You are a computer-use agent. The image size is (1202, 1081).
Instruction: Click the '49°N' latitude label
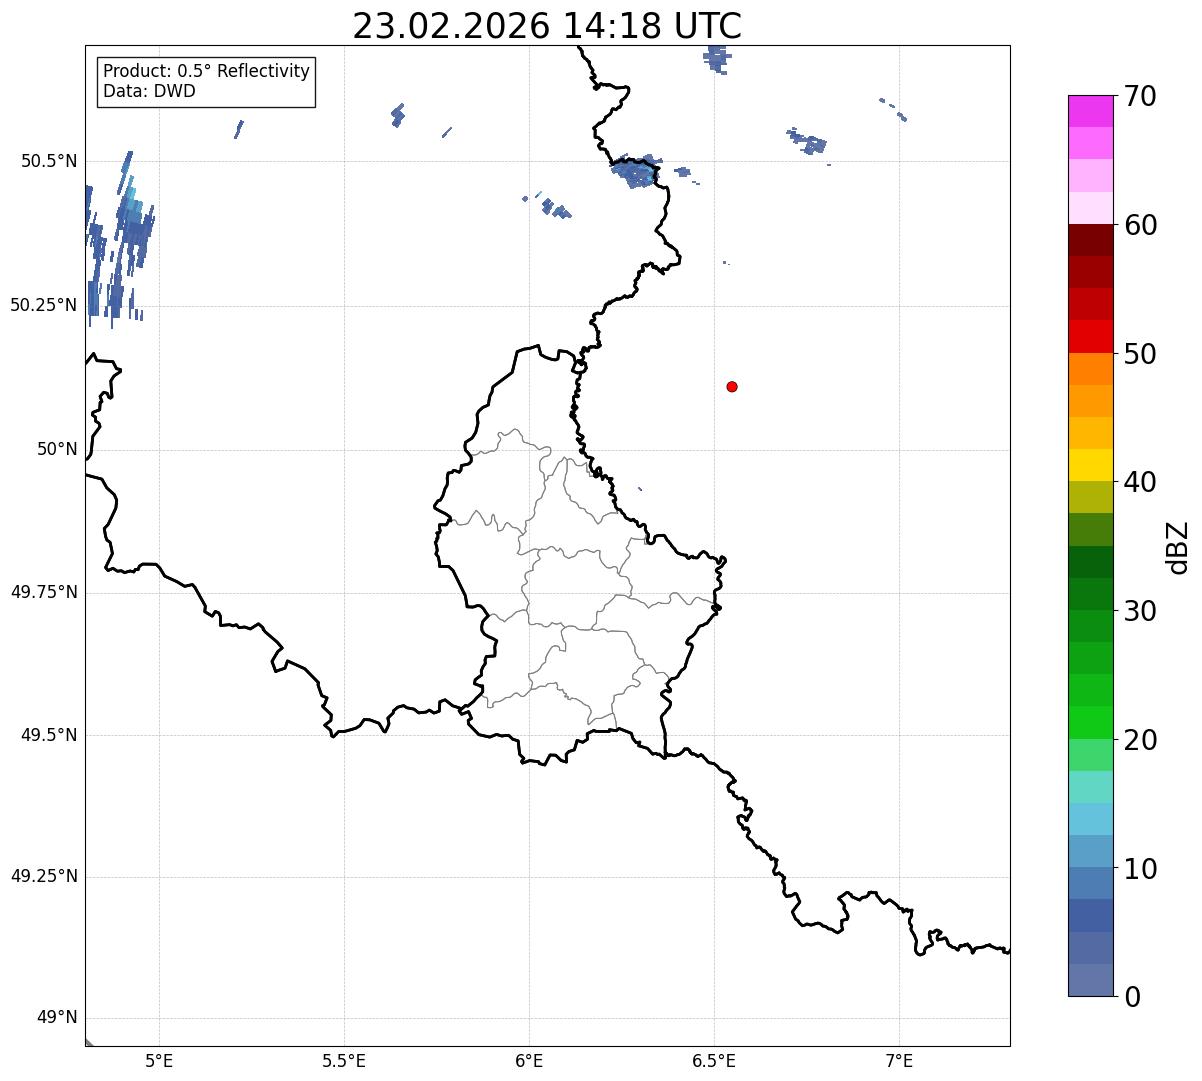57,1018
